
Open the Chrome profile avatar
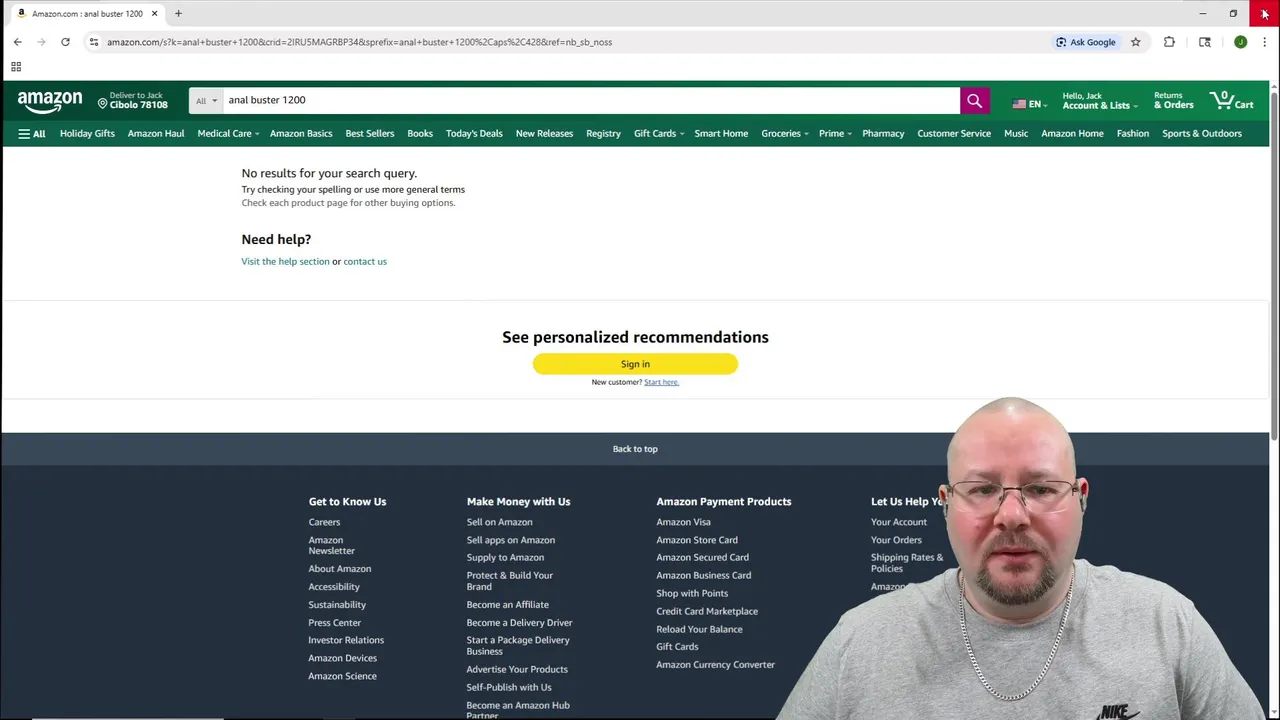pyautogui.click(x=1240, y=42)
